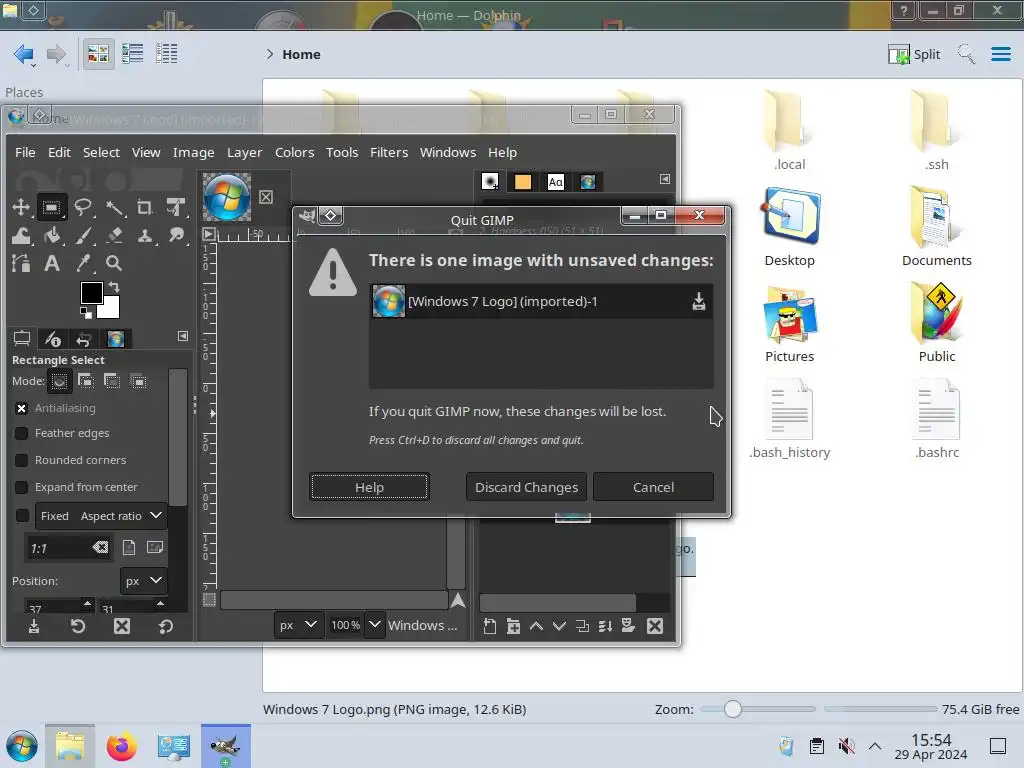Set selection mode to Add

(x=86, y=381)
